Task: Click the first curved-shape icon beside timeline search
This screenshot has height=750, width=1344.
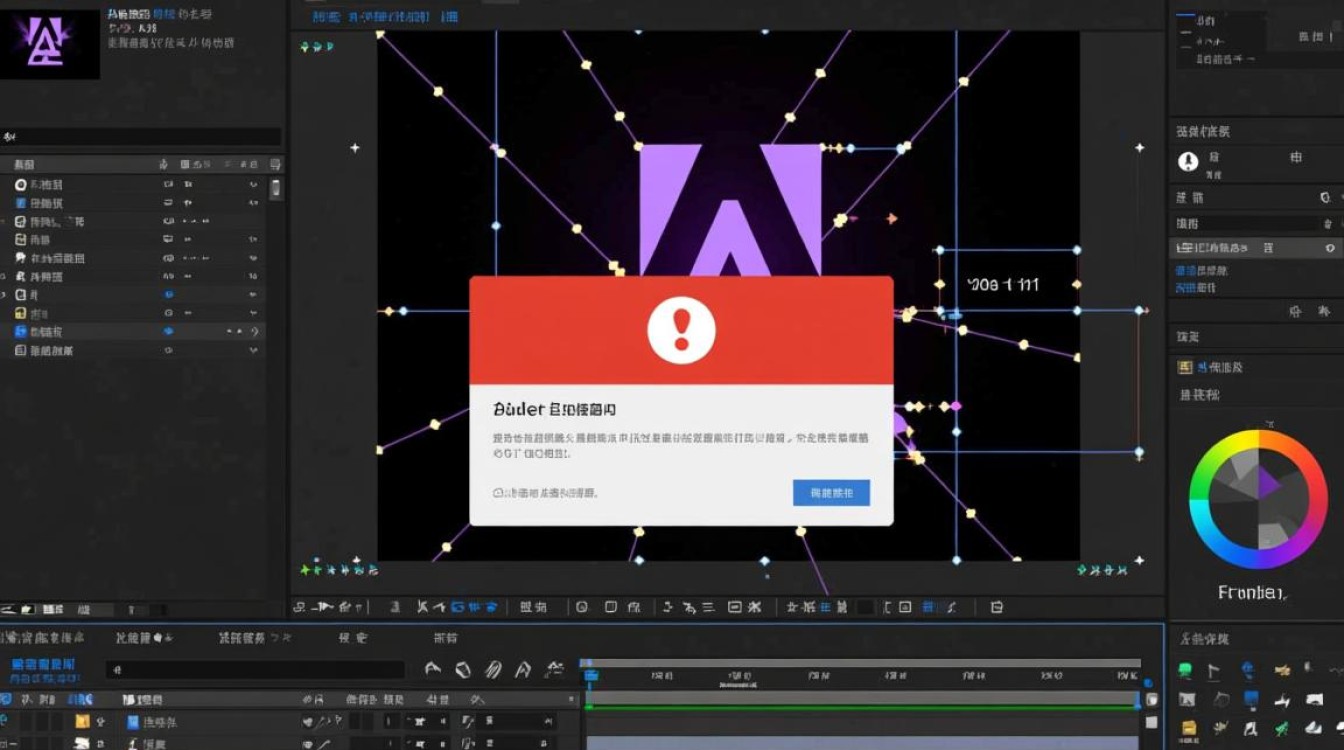Action: tap(433, 670)
